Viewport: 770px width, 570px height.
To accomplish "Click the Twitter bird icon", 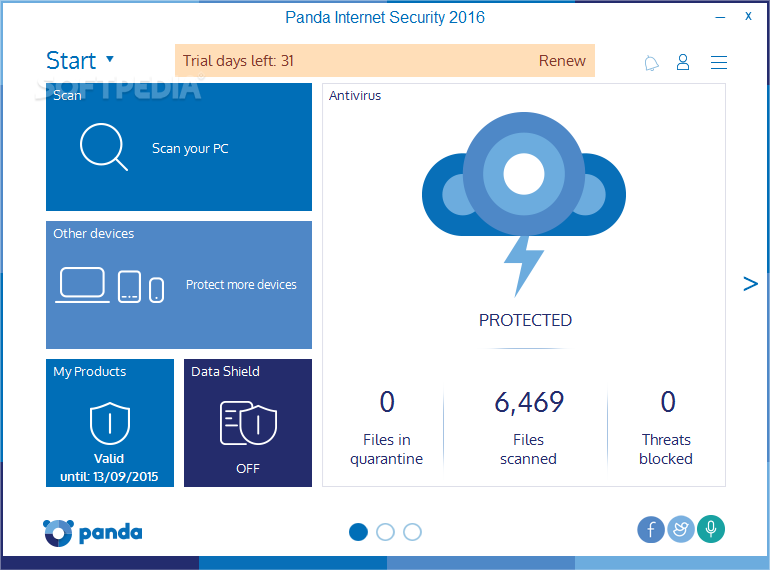I will coord(681,529).
